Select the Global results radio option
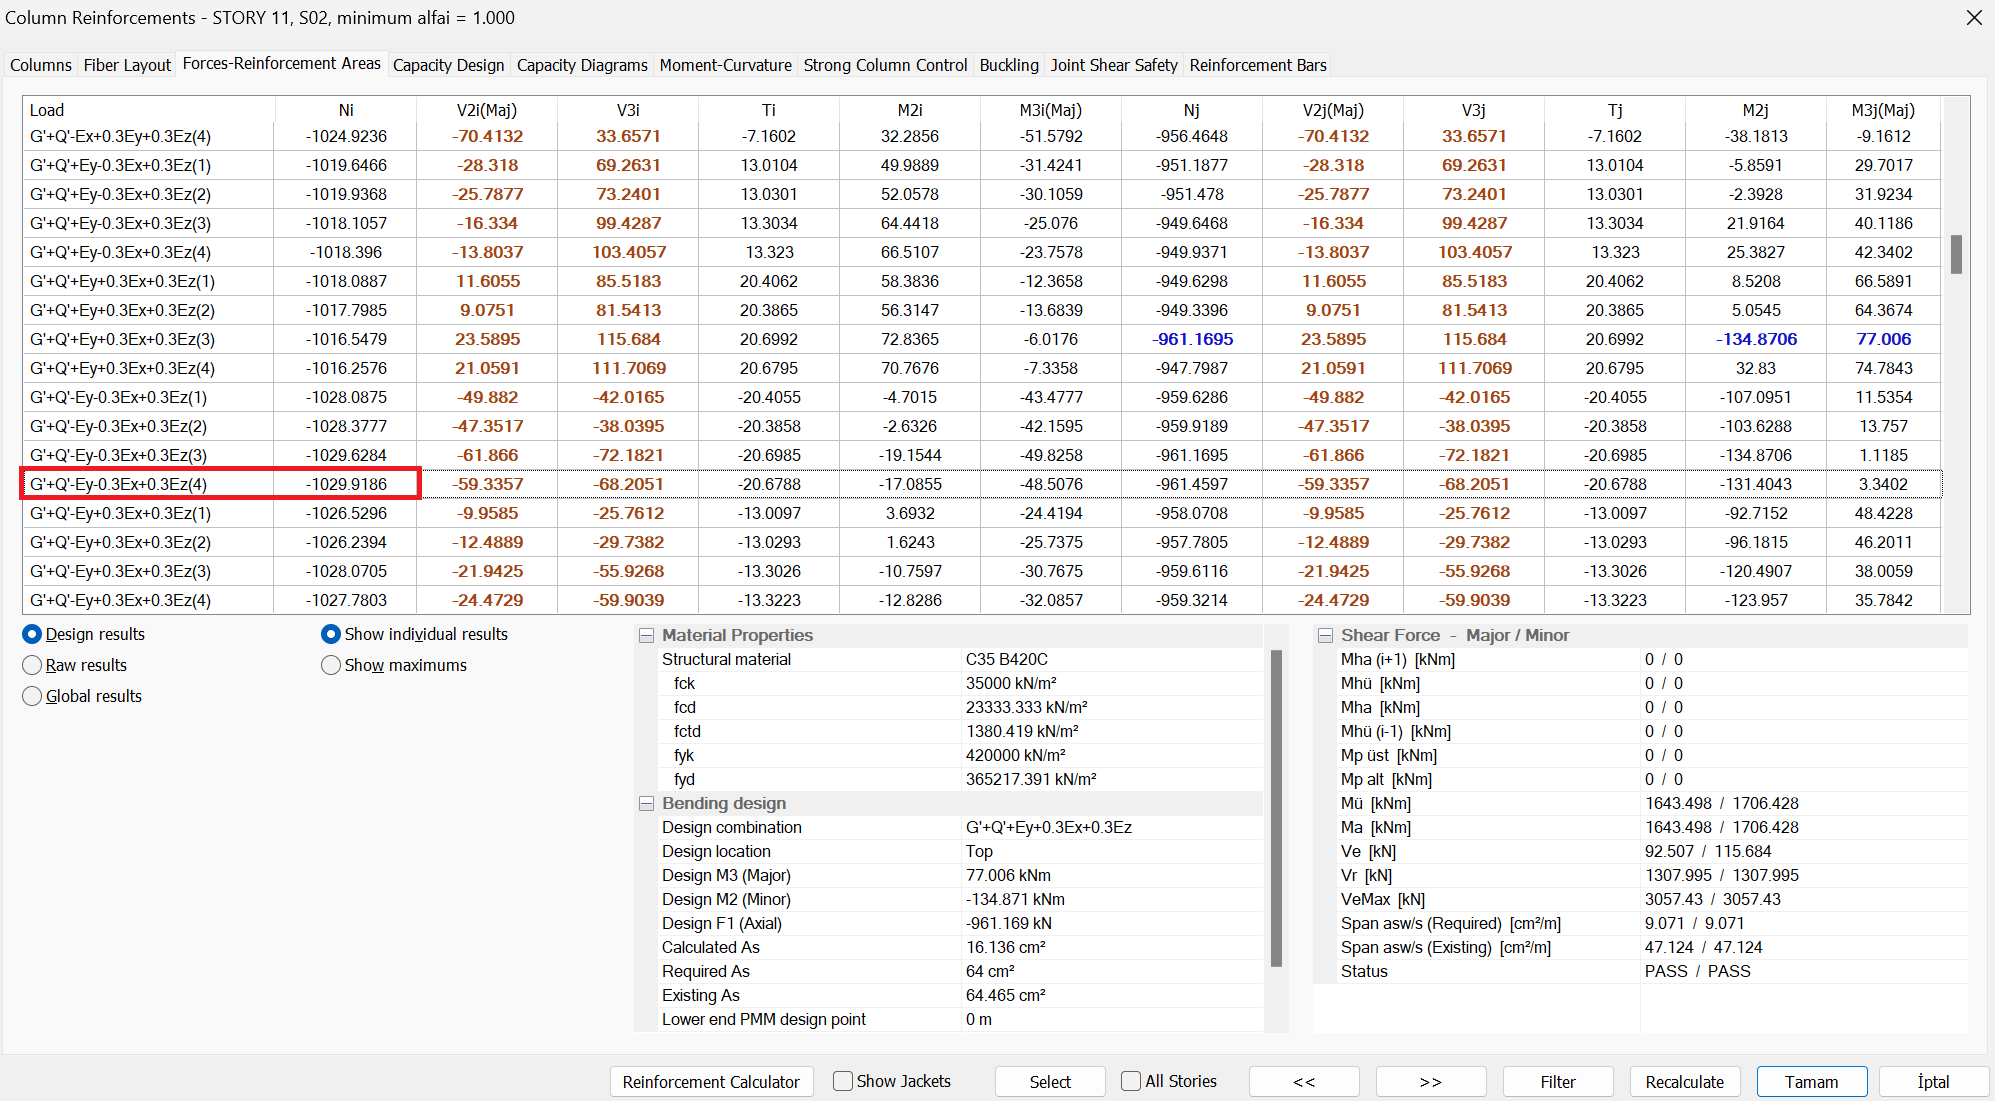Screen dimensions: 1995x1101 pyautogui.click(x=32, y=697)
